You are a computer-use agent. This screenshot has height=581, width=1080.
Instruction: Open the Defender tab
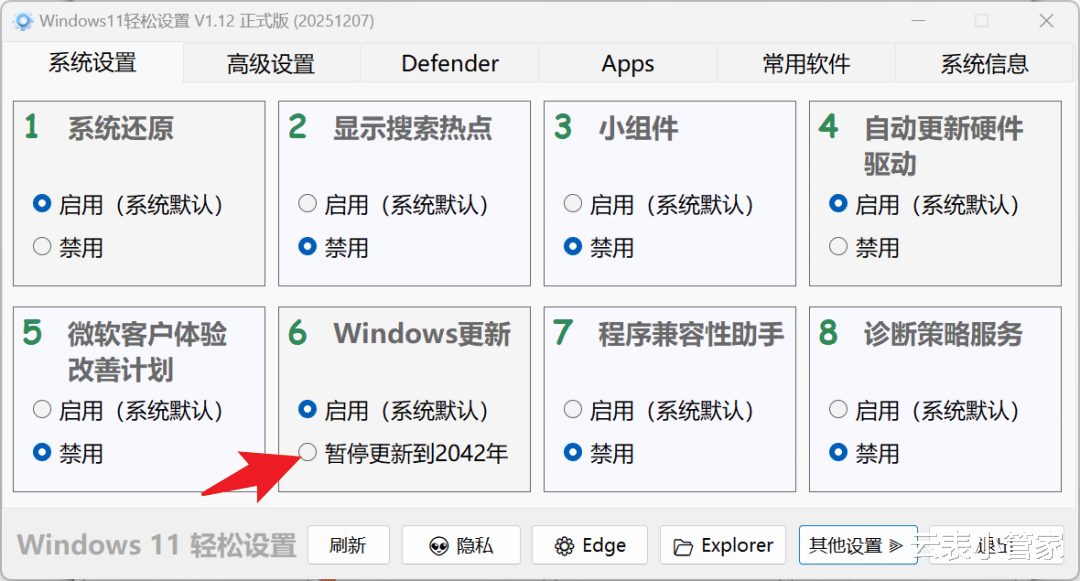pos(450,65)
